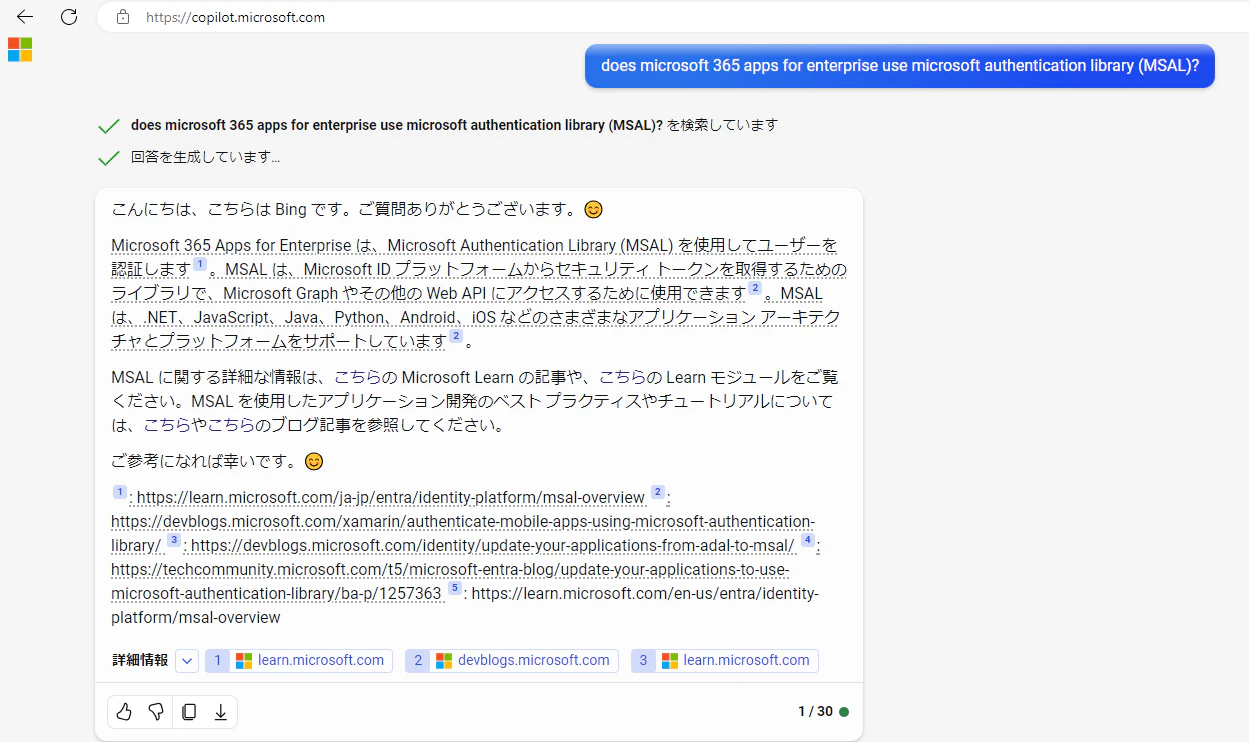Copy the response with the copy icon
This screenshot has height=742, width=1249.
(189, 712)
